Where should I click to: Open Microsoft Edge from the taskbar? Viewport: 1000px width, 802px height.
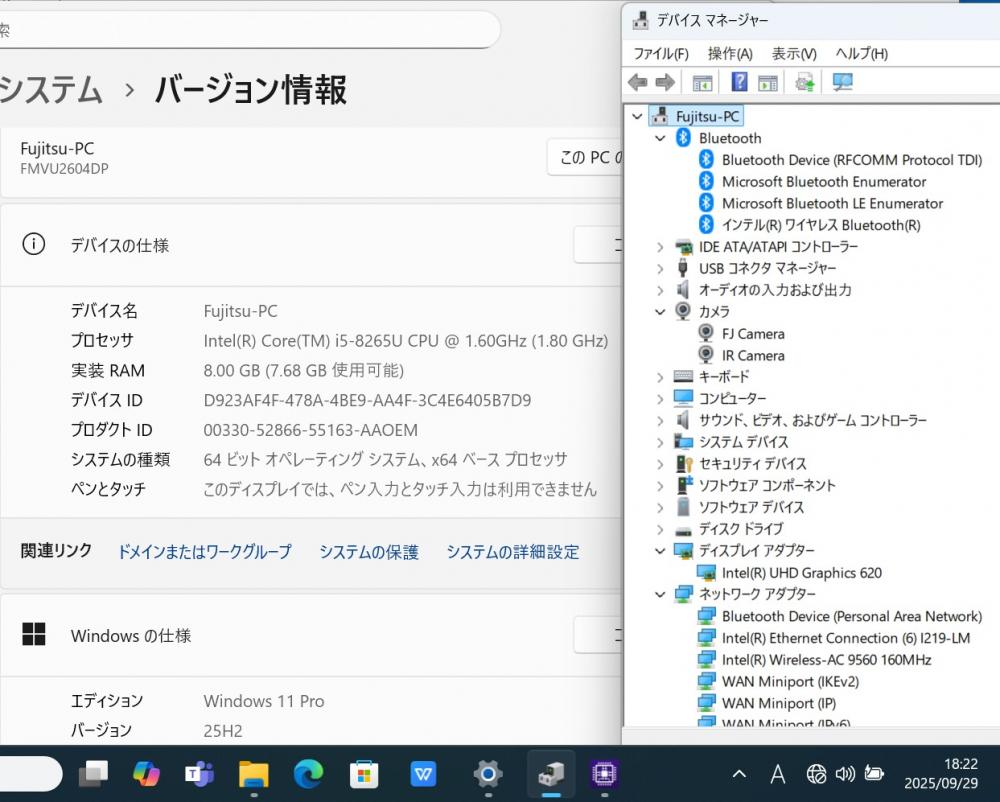[x=309, y=773]
